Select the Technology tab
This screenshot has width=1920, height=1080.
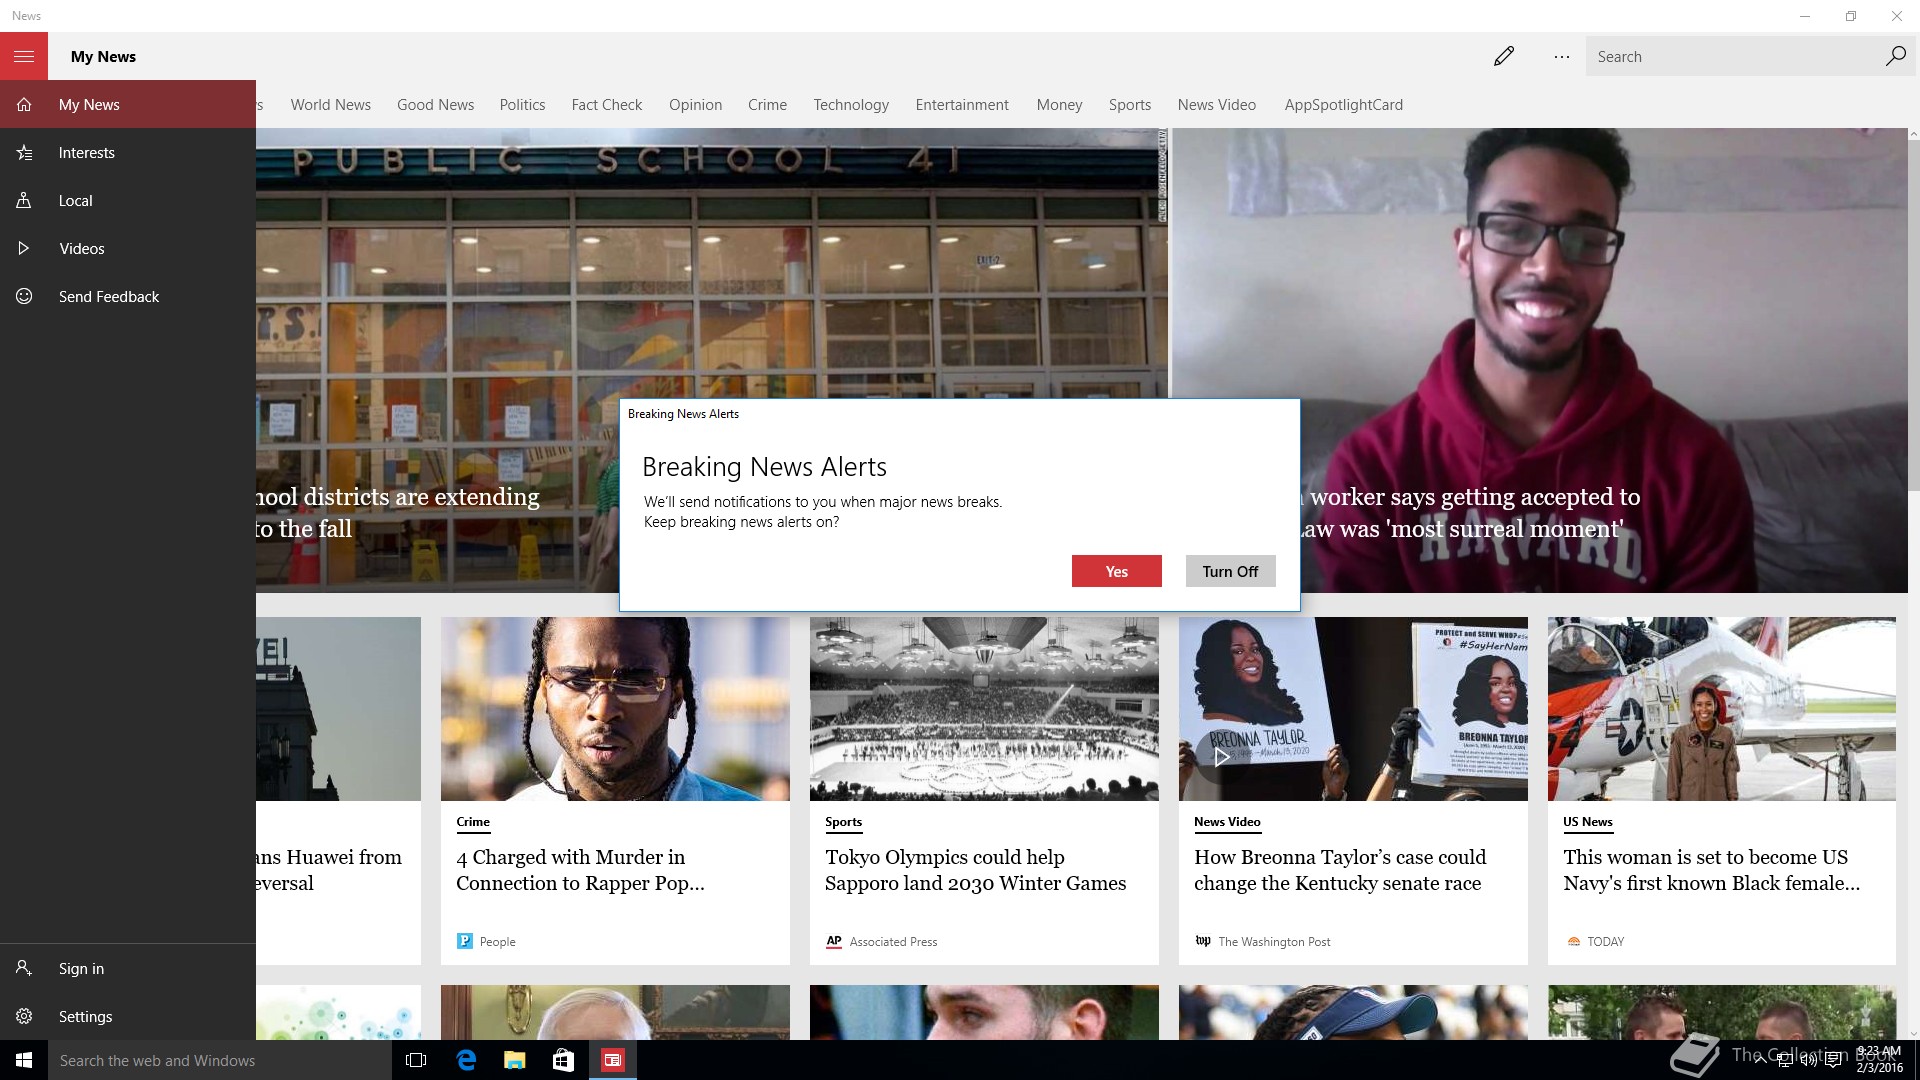850,104
